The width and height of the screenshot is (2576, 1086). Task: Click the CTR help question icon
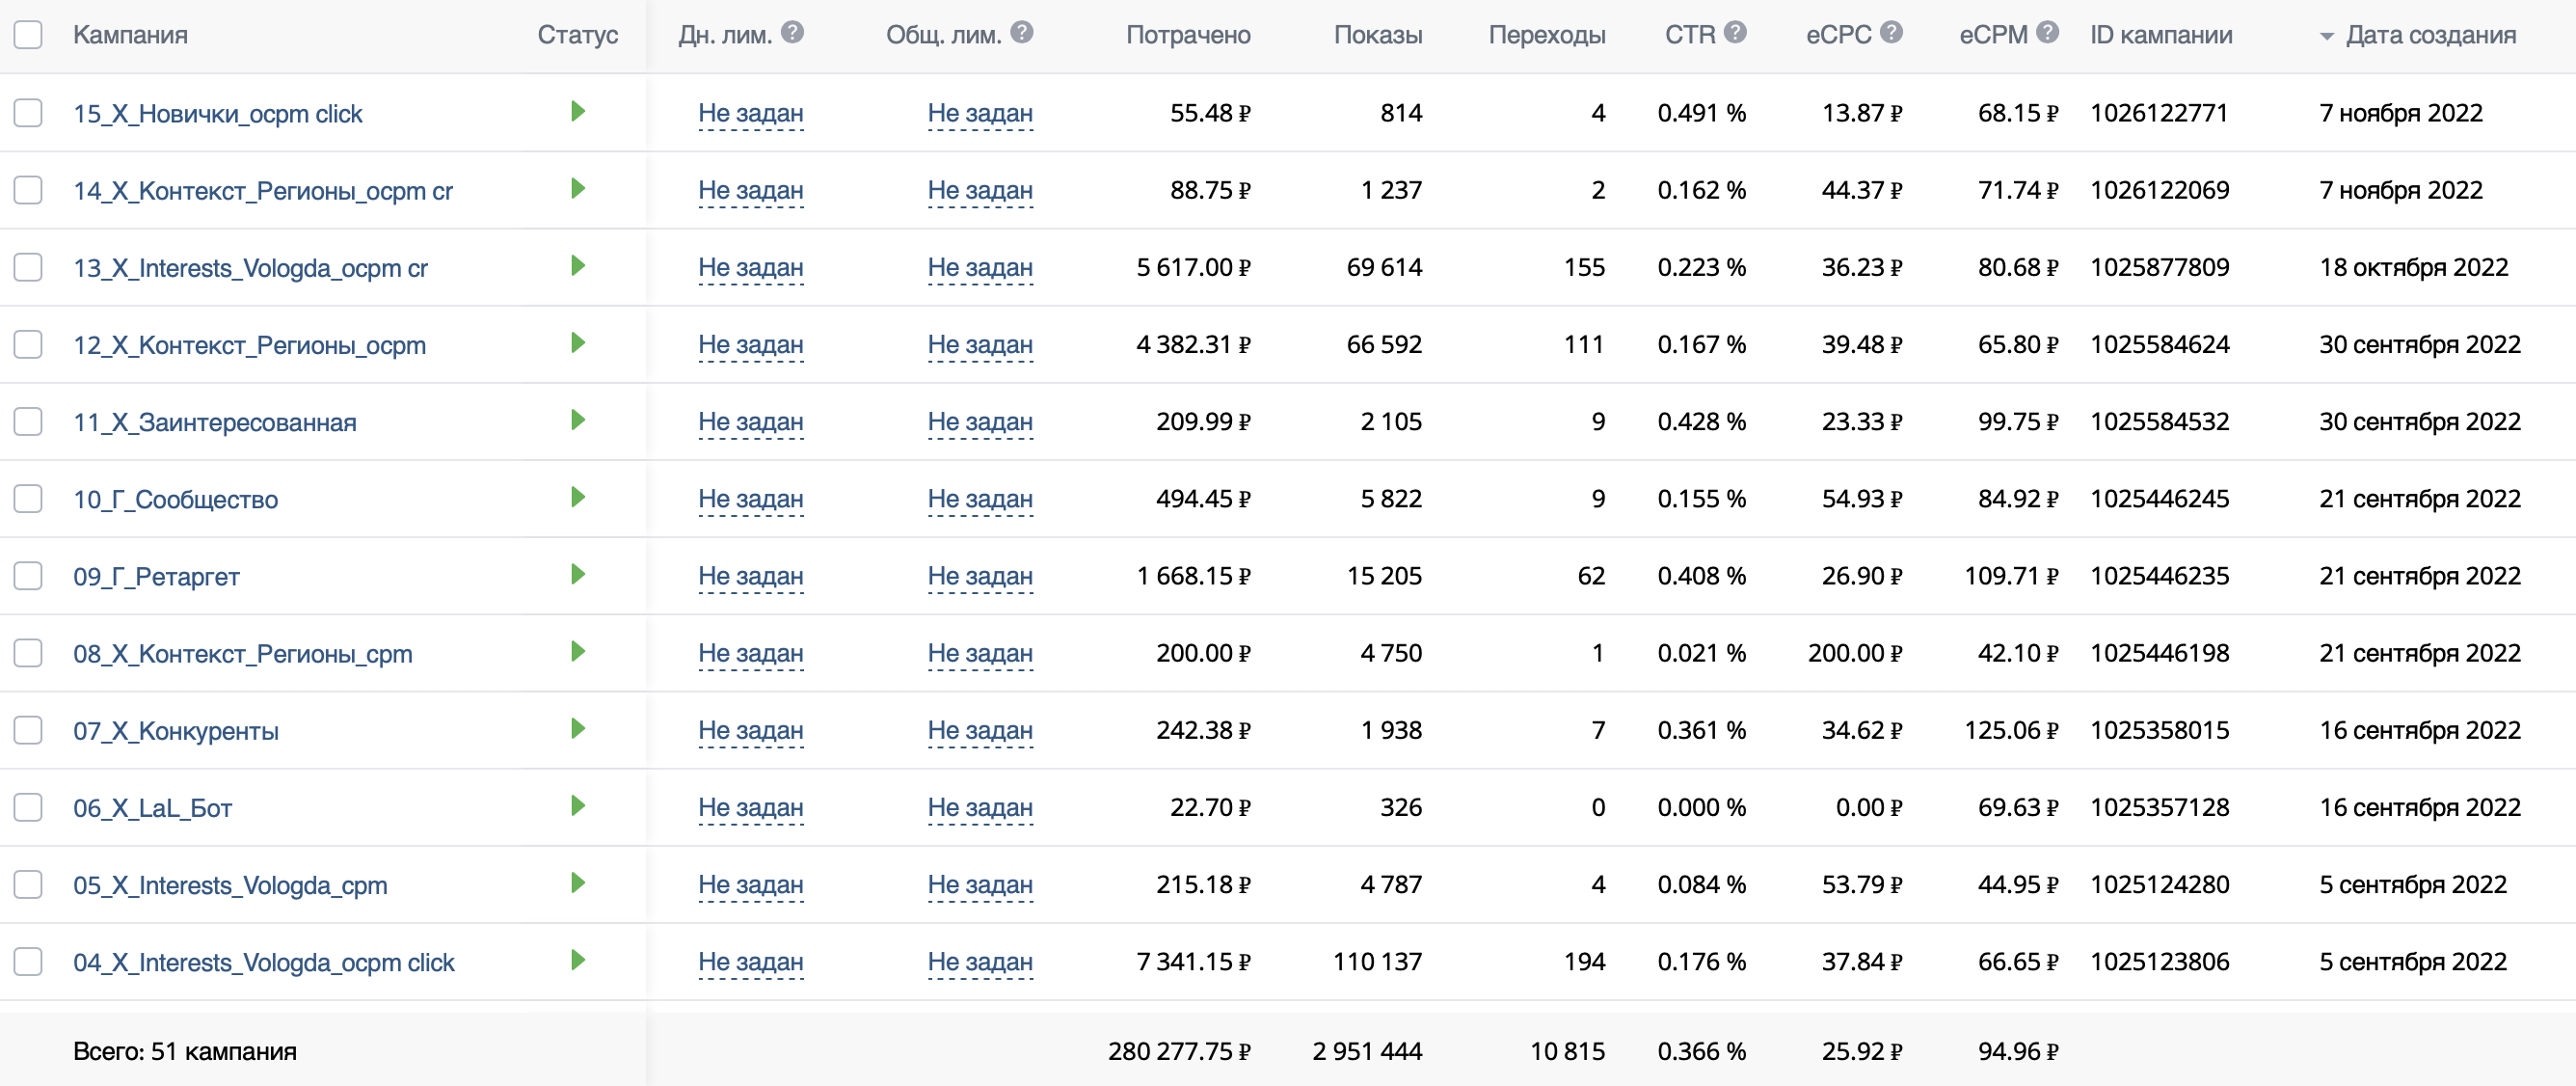click(x=1735, y=32)
